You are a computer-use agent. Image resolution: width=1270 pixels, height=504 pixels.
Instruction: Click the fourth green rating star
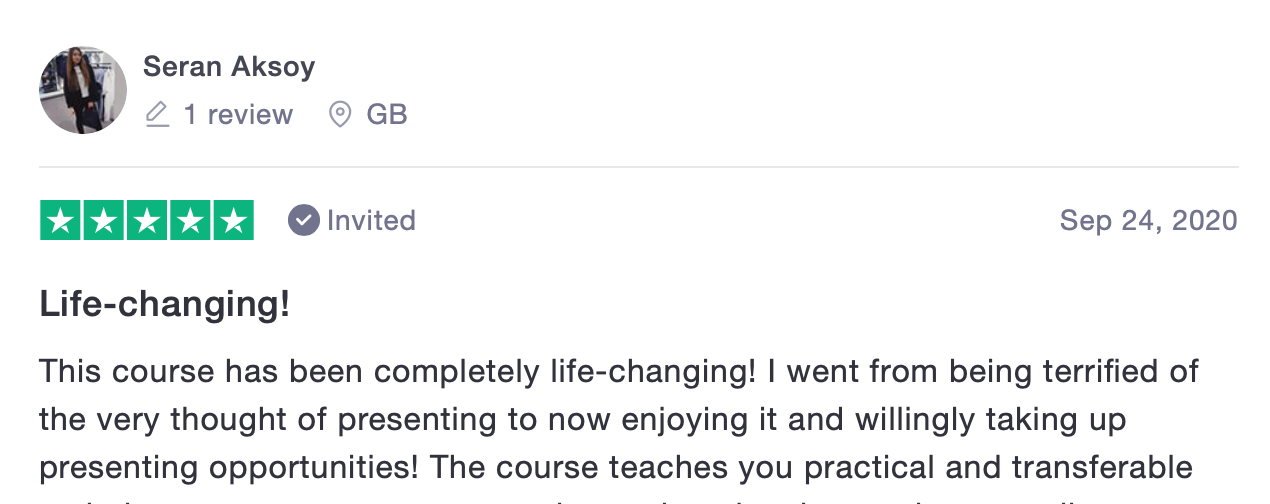tap(190, 221)
